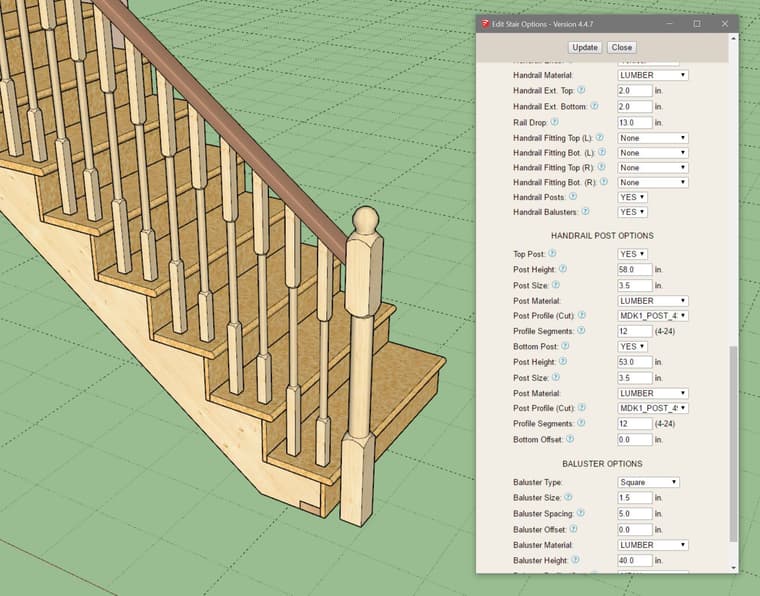The height and width of the screenshot is (596, 760).
Task: Focus the Baluster Size input field
Action: click(x=635, y=498)
